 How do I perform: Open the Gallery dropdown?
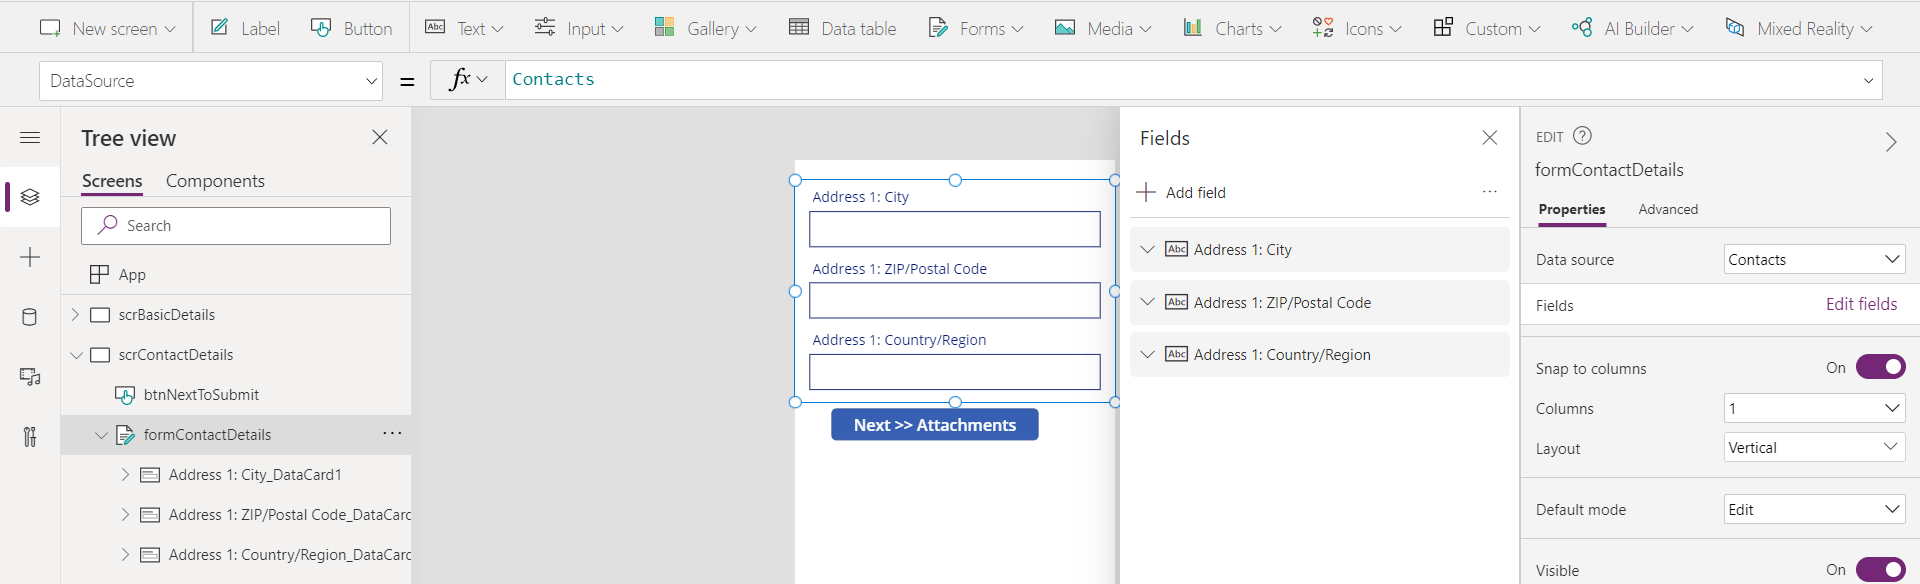click(x=705, y=28)
